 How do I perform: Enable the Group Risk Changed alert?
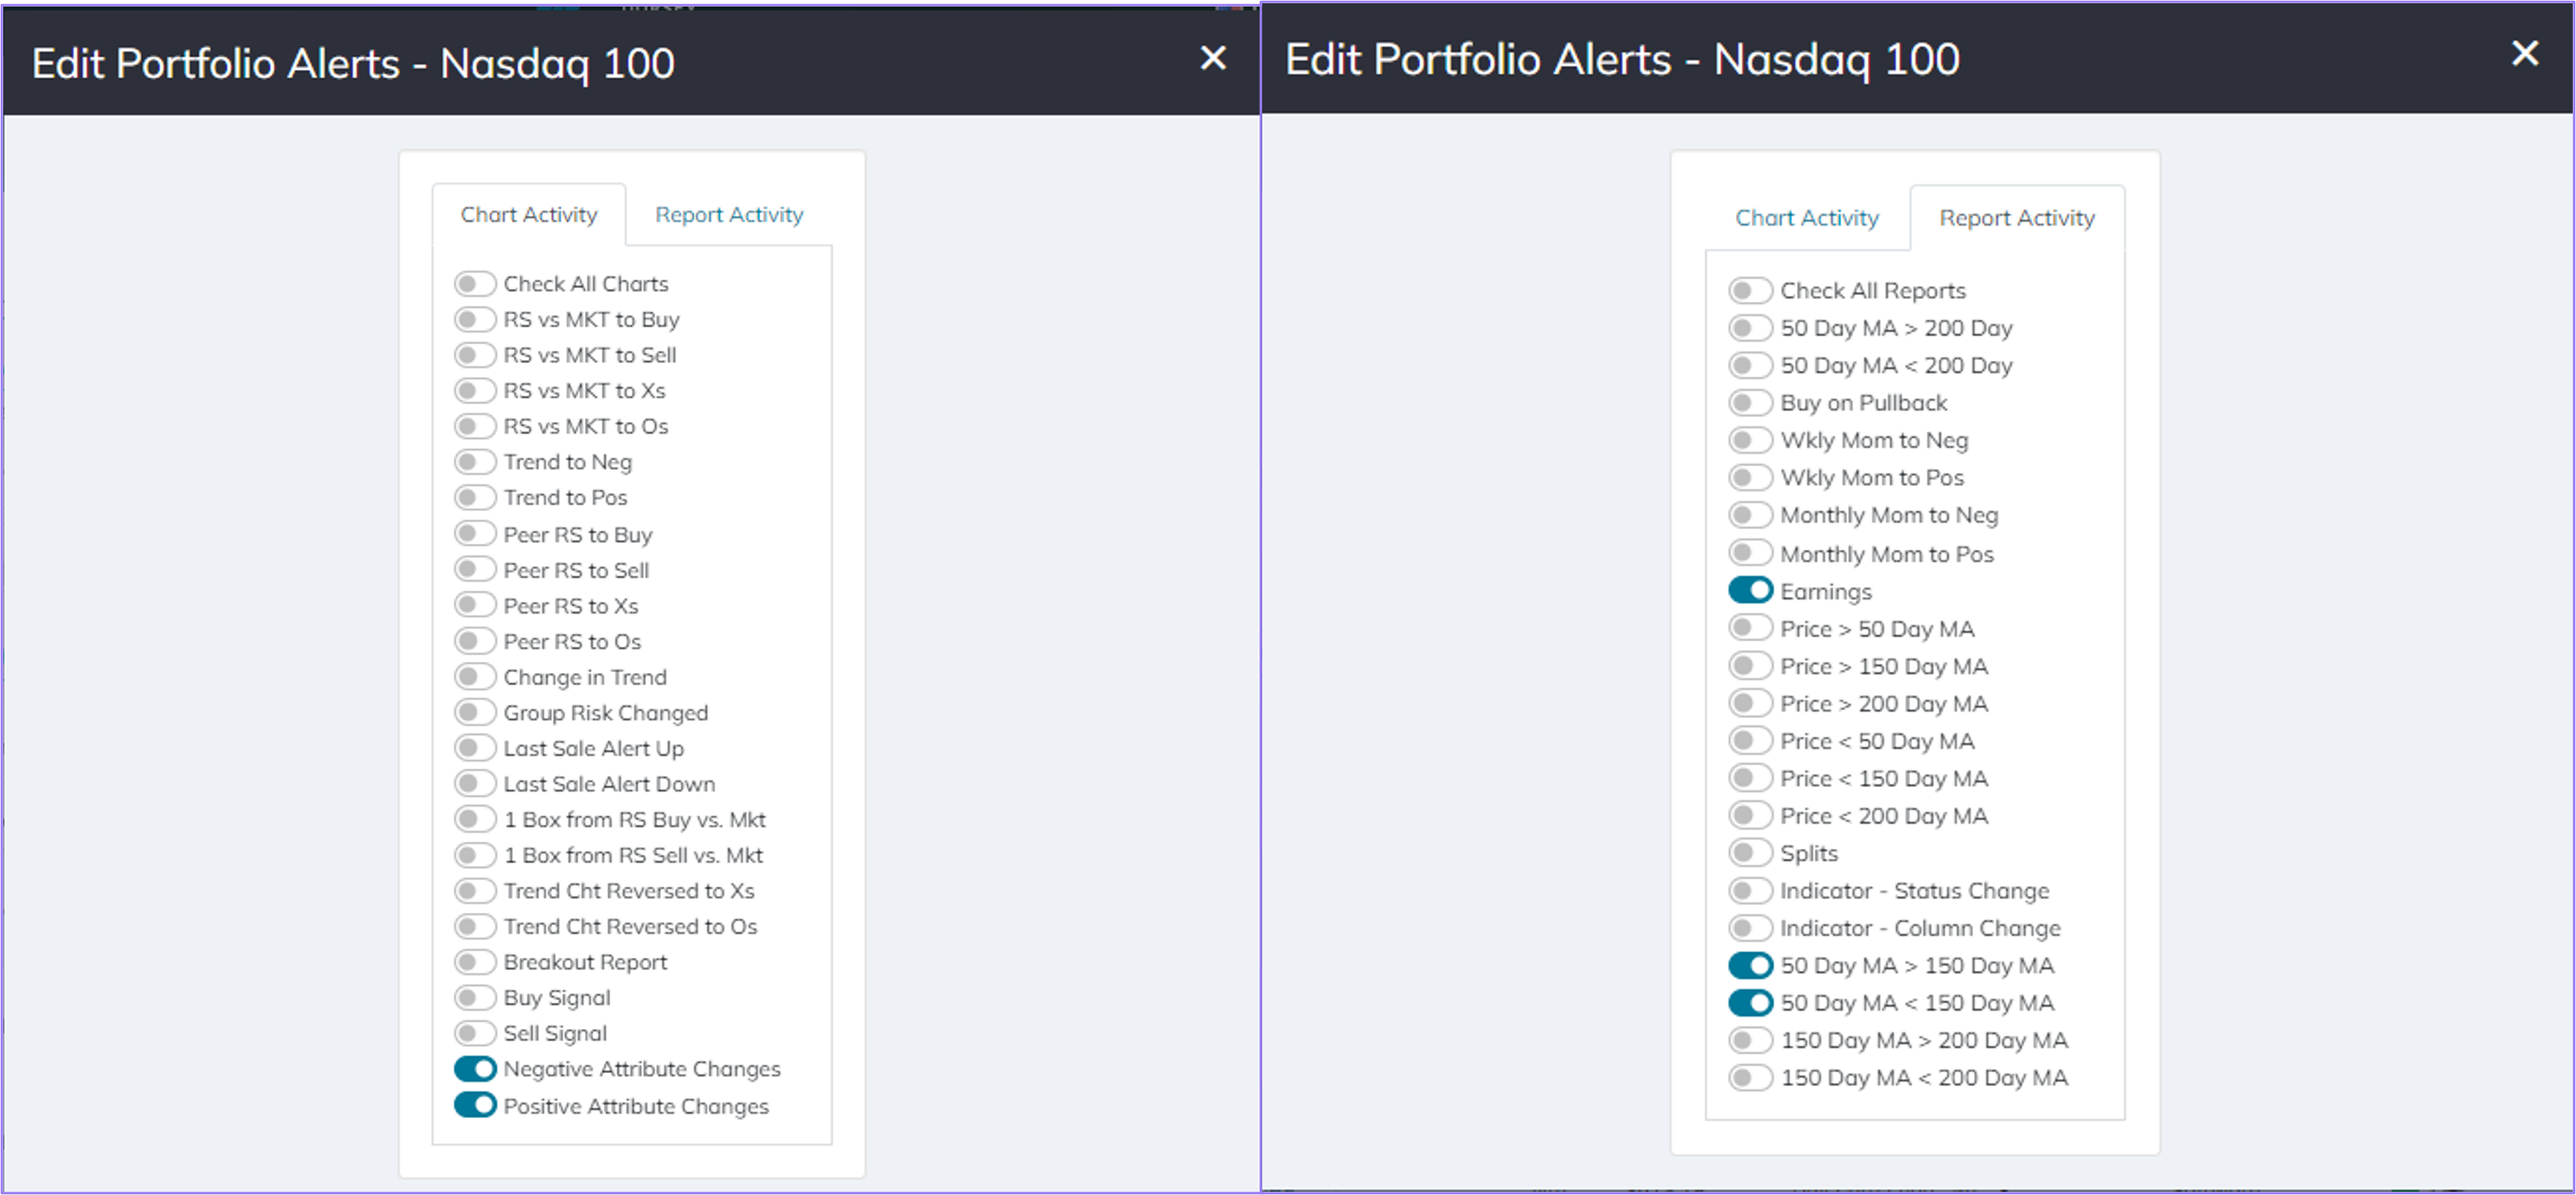476,712
